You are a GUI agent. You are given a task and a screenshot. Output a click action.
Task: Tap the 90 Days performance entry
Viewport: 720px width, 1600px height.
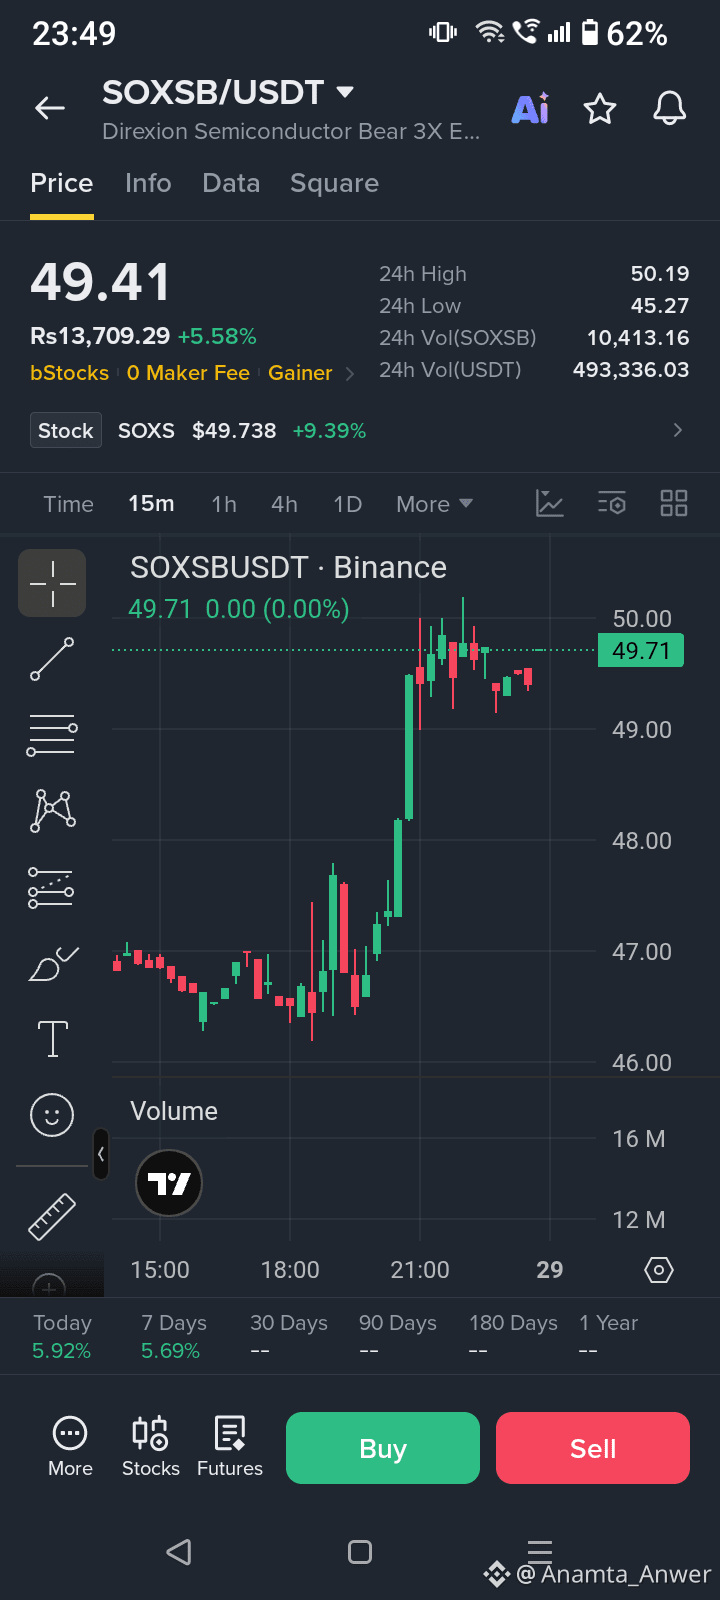[x=398, y=1337]
